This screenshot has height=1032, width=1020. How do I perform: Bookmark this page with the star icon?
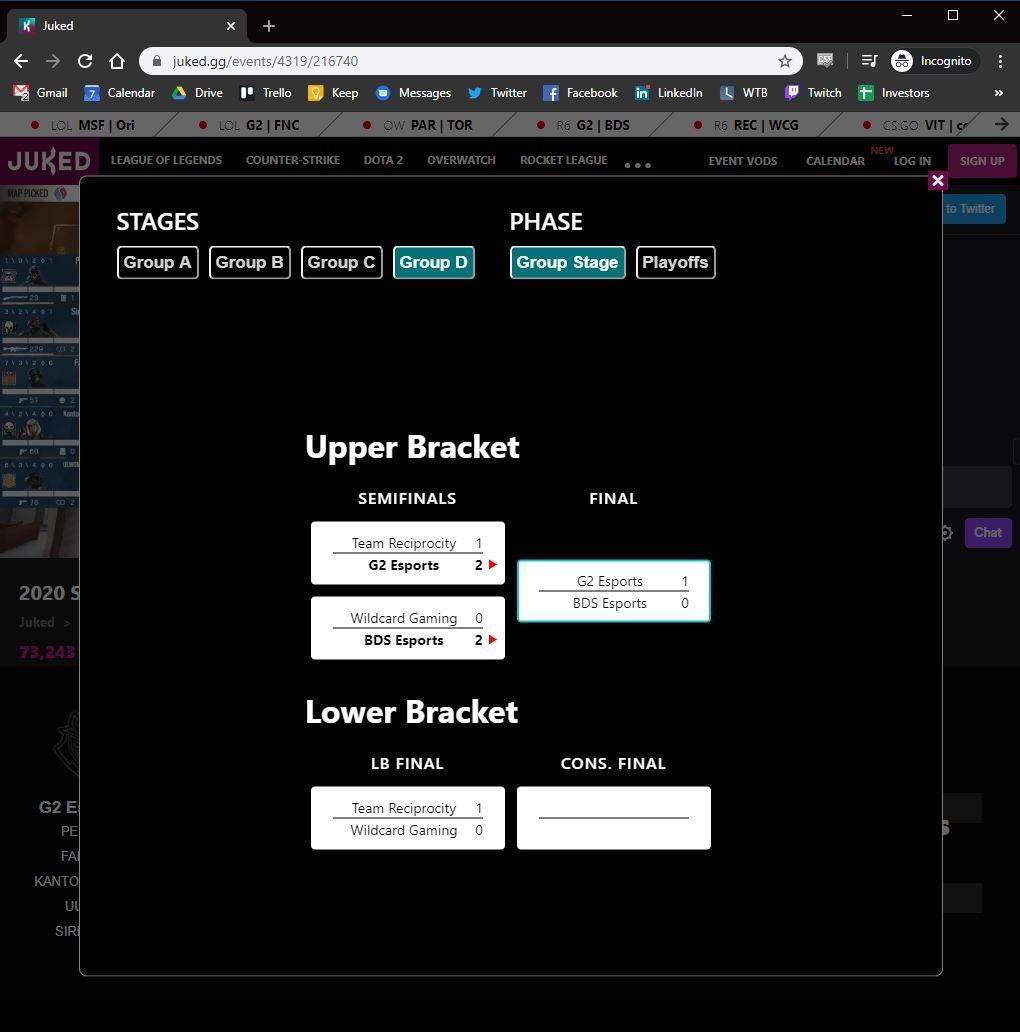click(784, 61)
